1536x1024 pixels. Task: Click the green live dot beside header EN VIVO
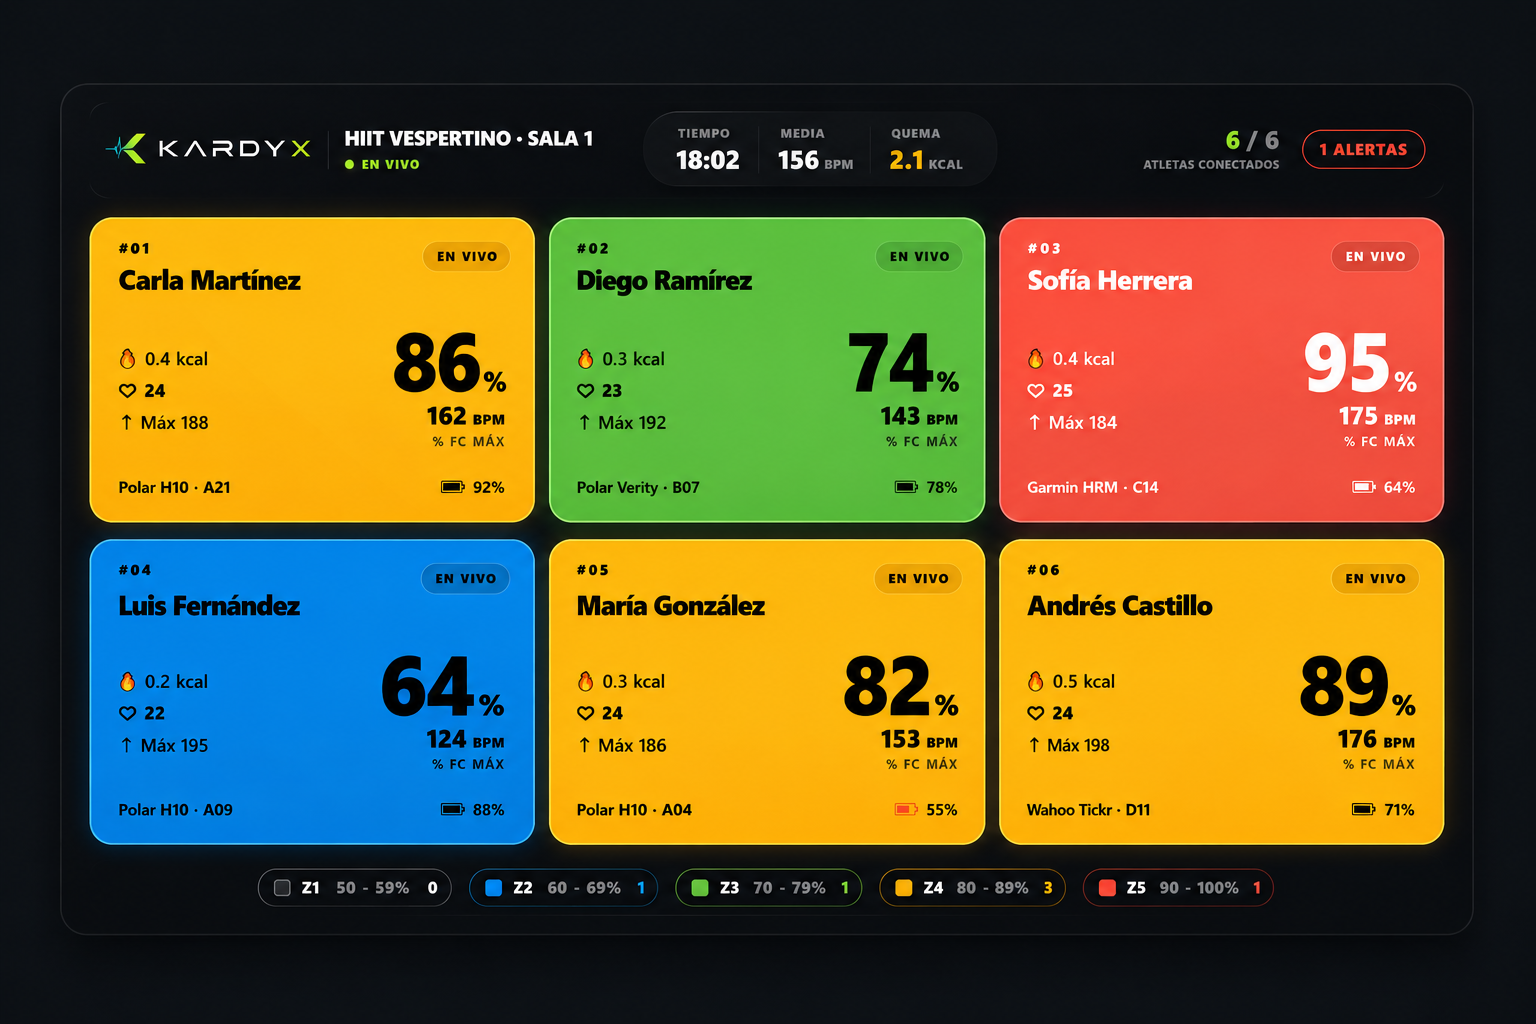[x=349, y=165]
